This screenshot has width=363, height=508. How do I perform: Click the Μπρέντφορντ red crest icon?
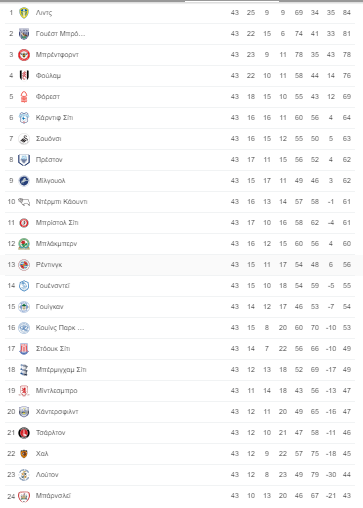pos(24,55)
